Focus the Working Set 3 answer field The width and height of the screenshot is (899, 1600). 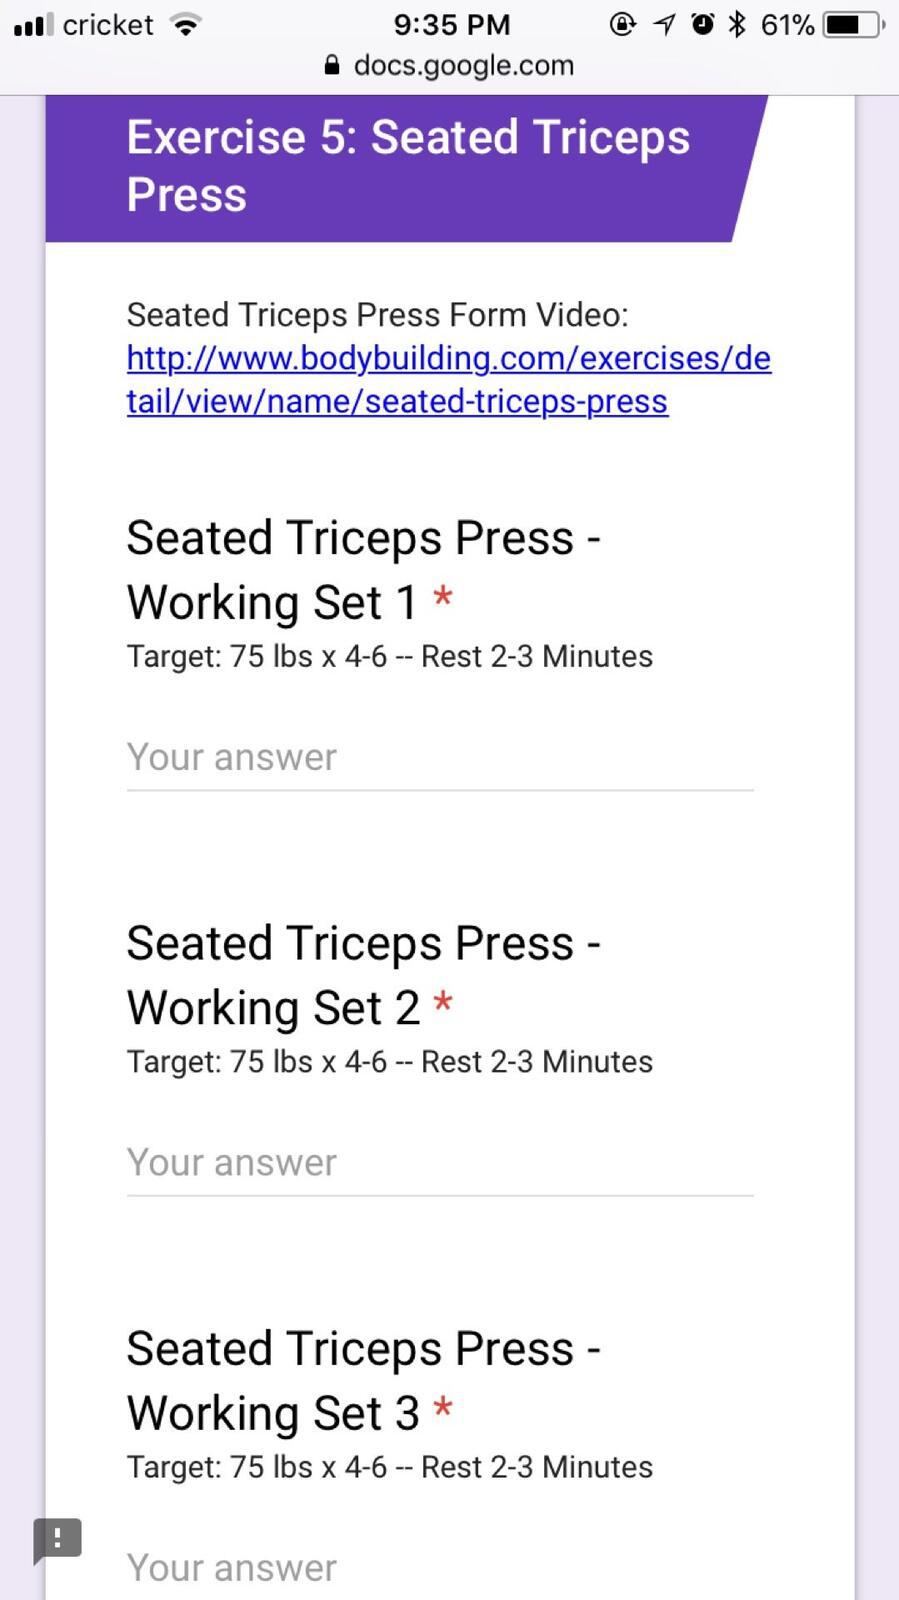click(440, 1567)
